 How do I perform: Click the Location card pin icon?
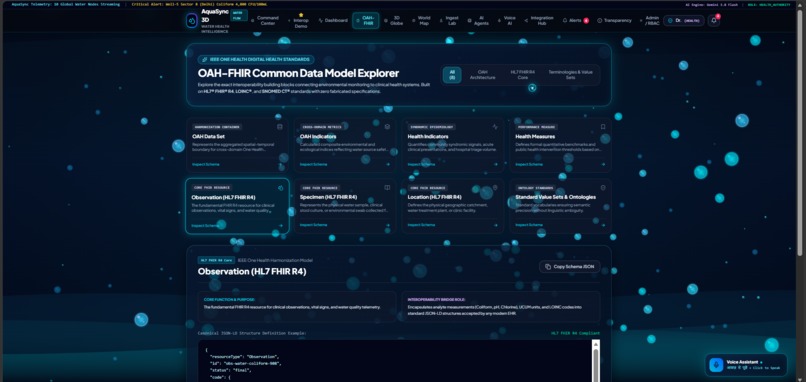pos(495,188)
